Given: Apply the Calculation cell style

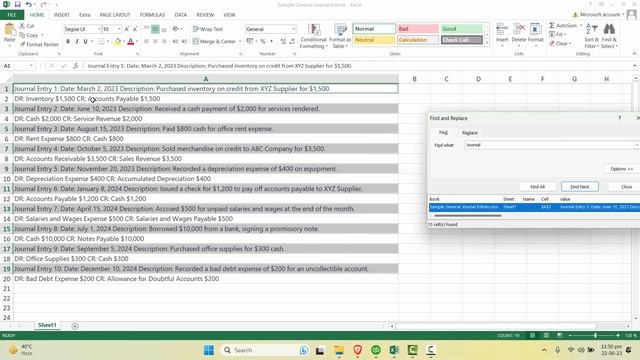Looking at the screenshot, I should point(418,40).
